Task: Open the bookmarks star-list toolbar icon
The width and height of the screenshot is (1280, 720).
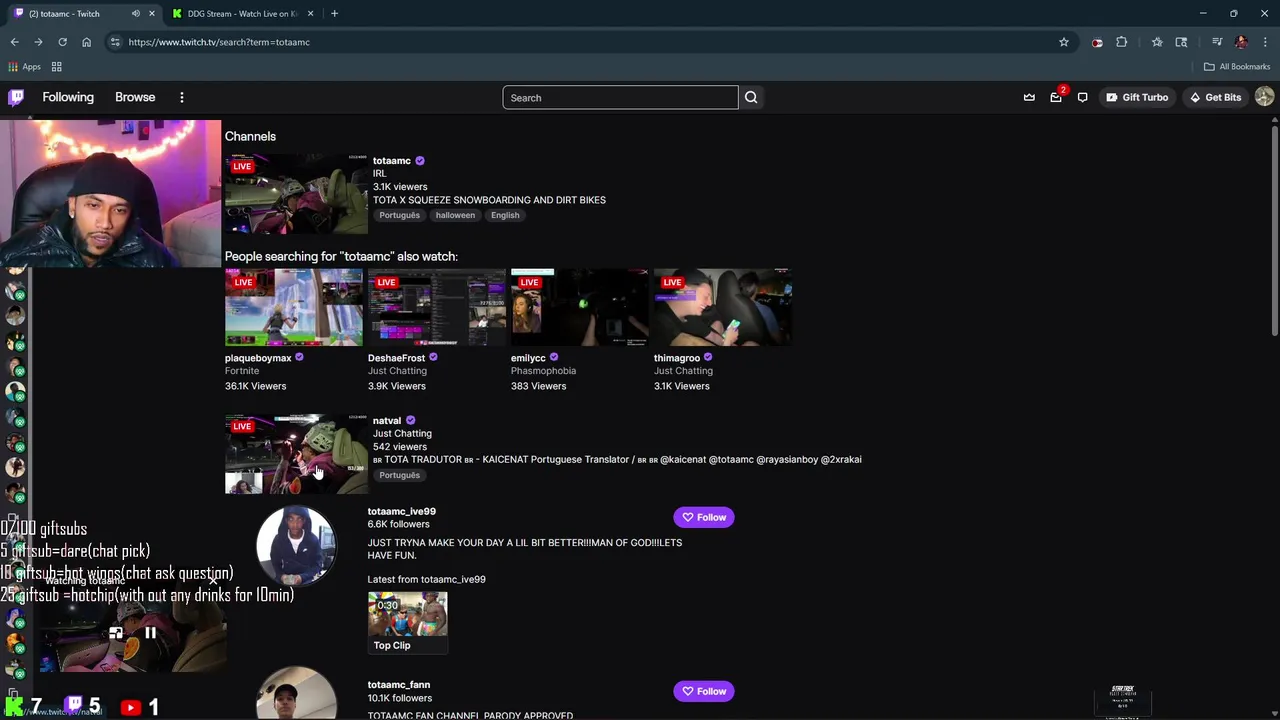Action: click(x=1157, y=42)
